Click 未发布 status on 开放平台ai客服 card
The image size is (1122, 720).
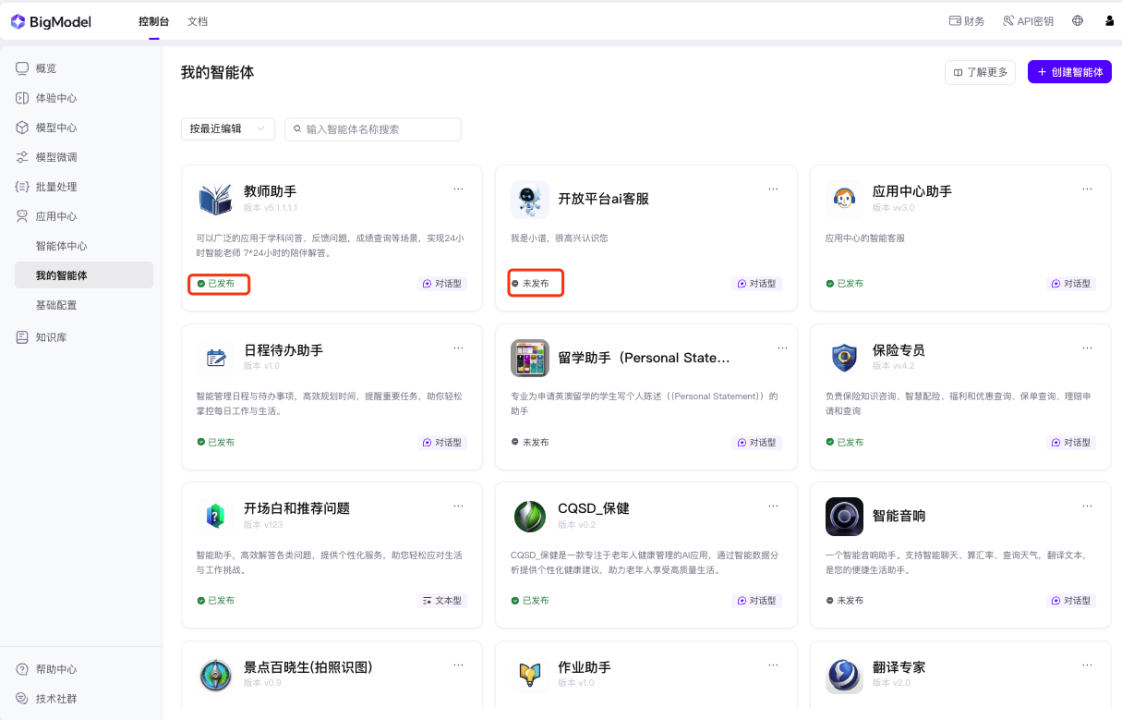coord(530,283)
